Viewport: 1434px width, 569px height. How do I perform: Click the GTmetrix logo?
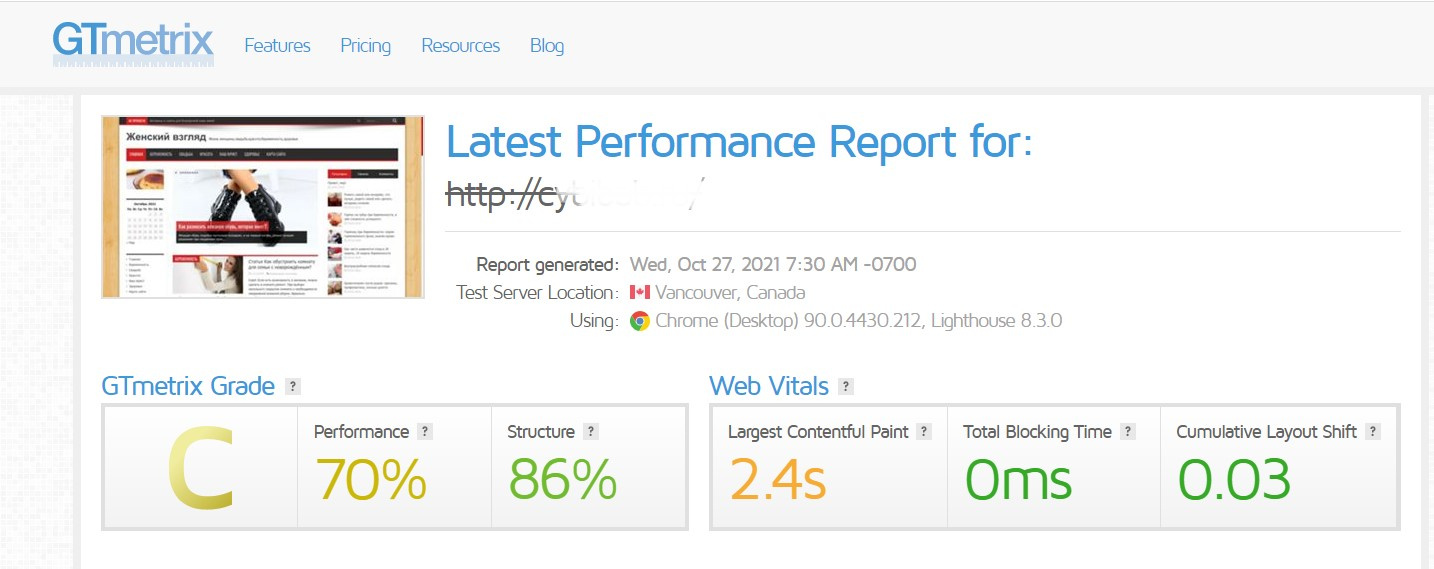[133, 44]
